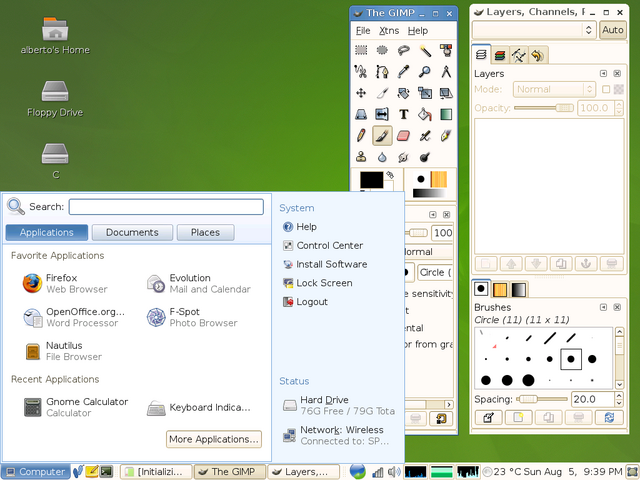Switch to the Undo History tab
The height and width of the screenshot is (480, 640).
538,55
